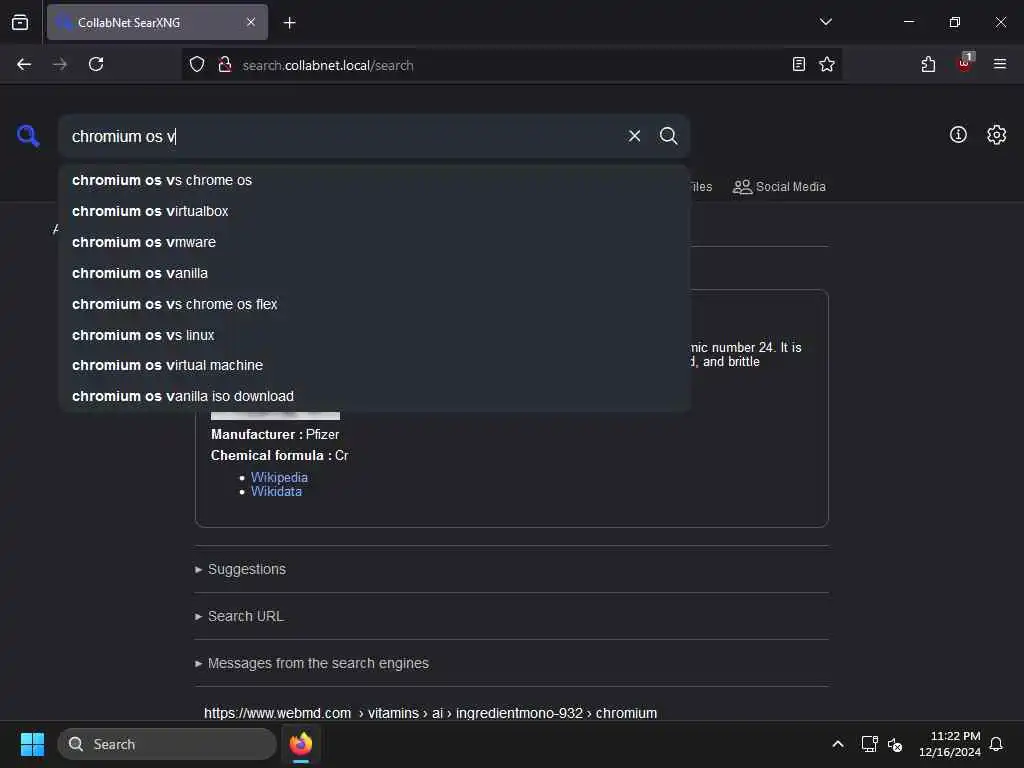The image size is (1024, 768).
Task: Open Firefox application menu
Action: pyautogui.click(x=999, y=64)
